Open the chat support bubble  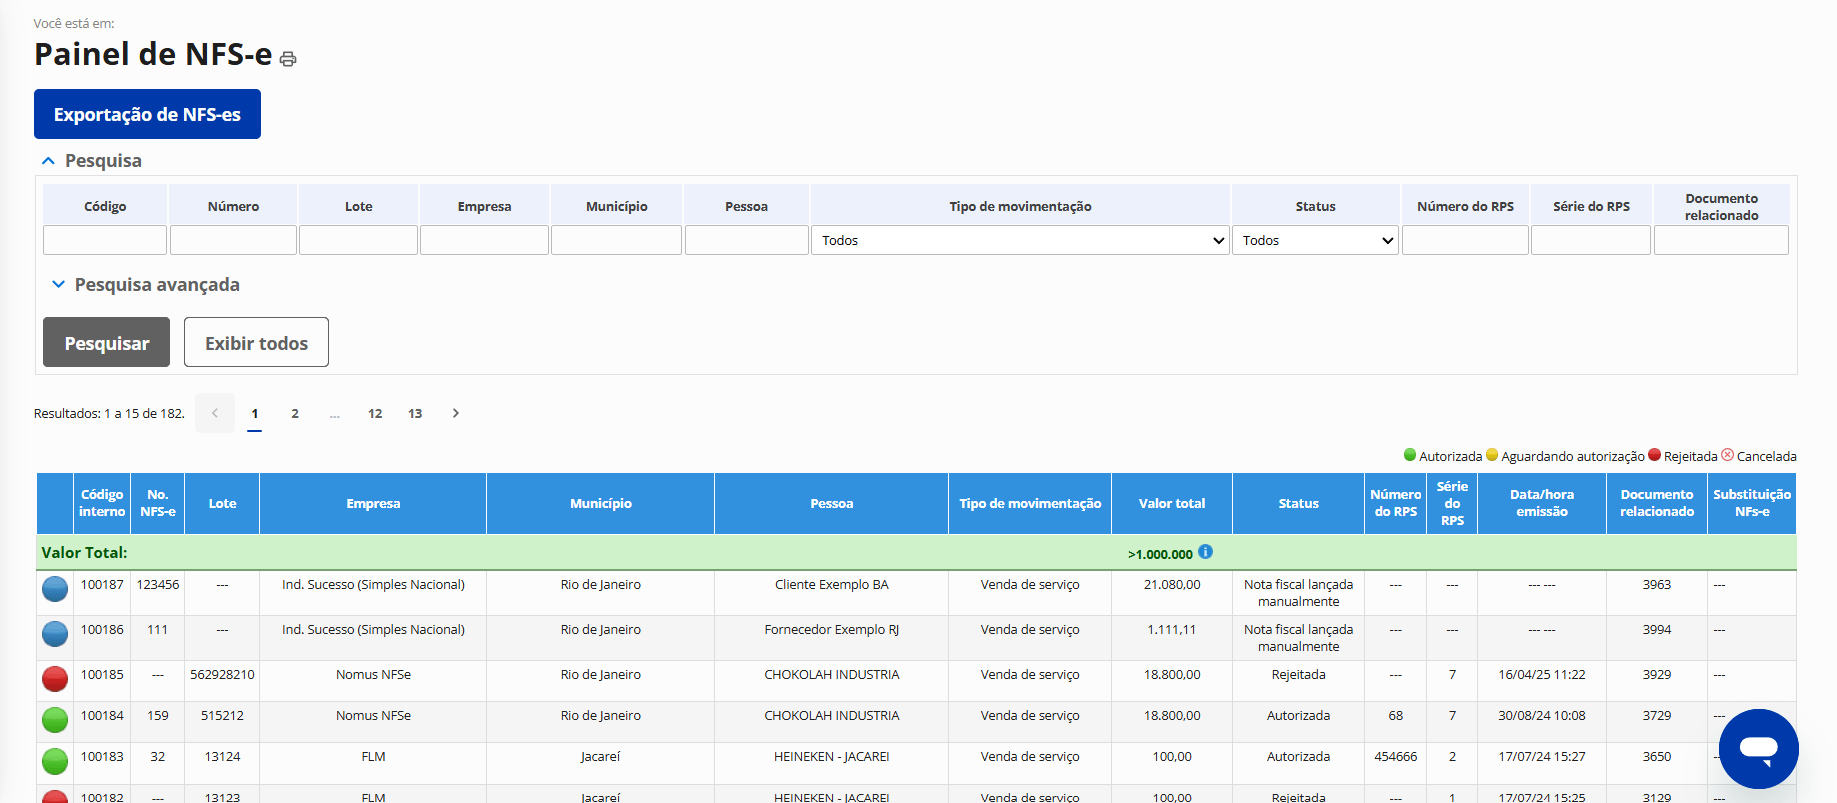[1757, 748]
